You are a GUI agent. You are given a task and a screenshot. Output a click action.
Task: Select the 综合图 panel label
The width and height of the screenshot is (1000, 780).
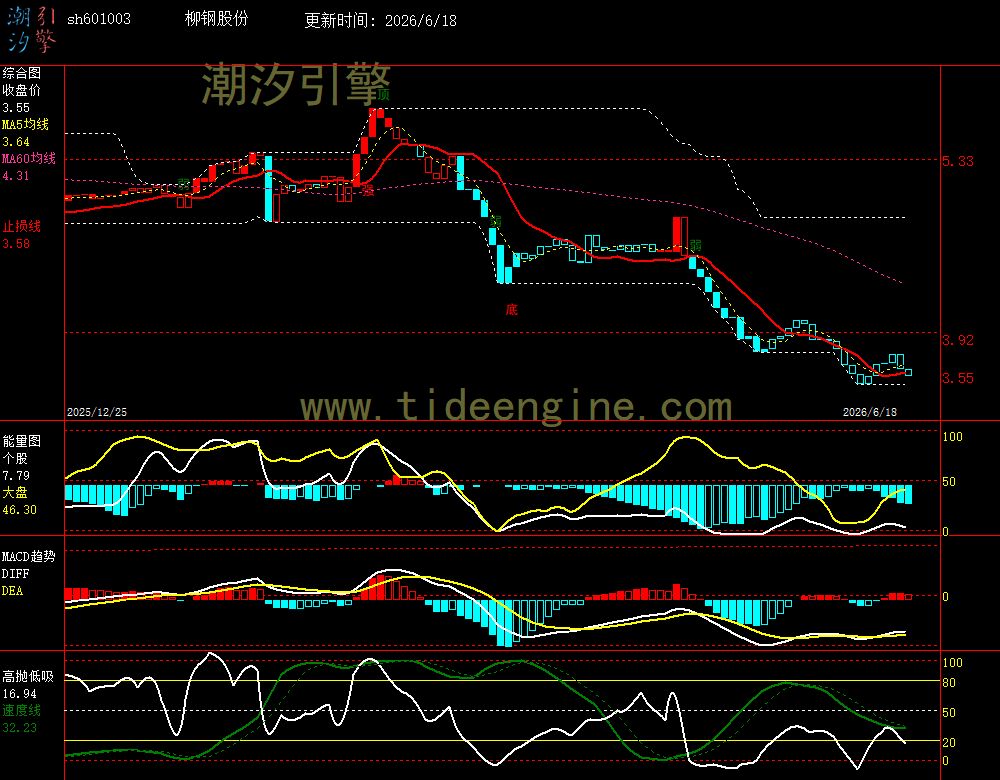pos(22,73)
